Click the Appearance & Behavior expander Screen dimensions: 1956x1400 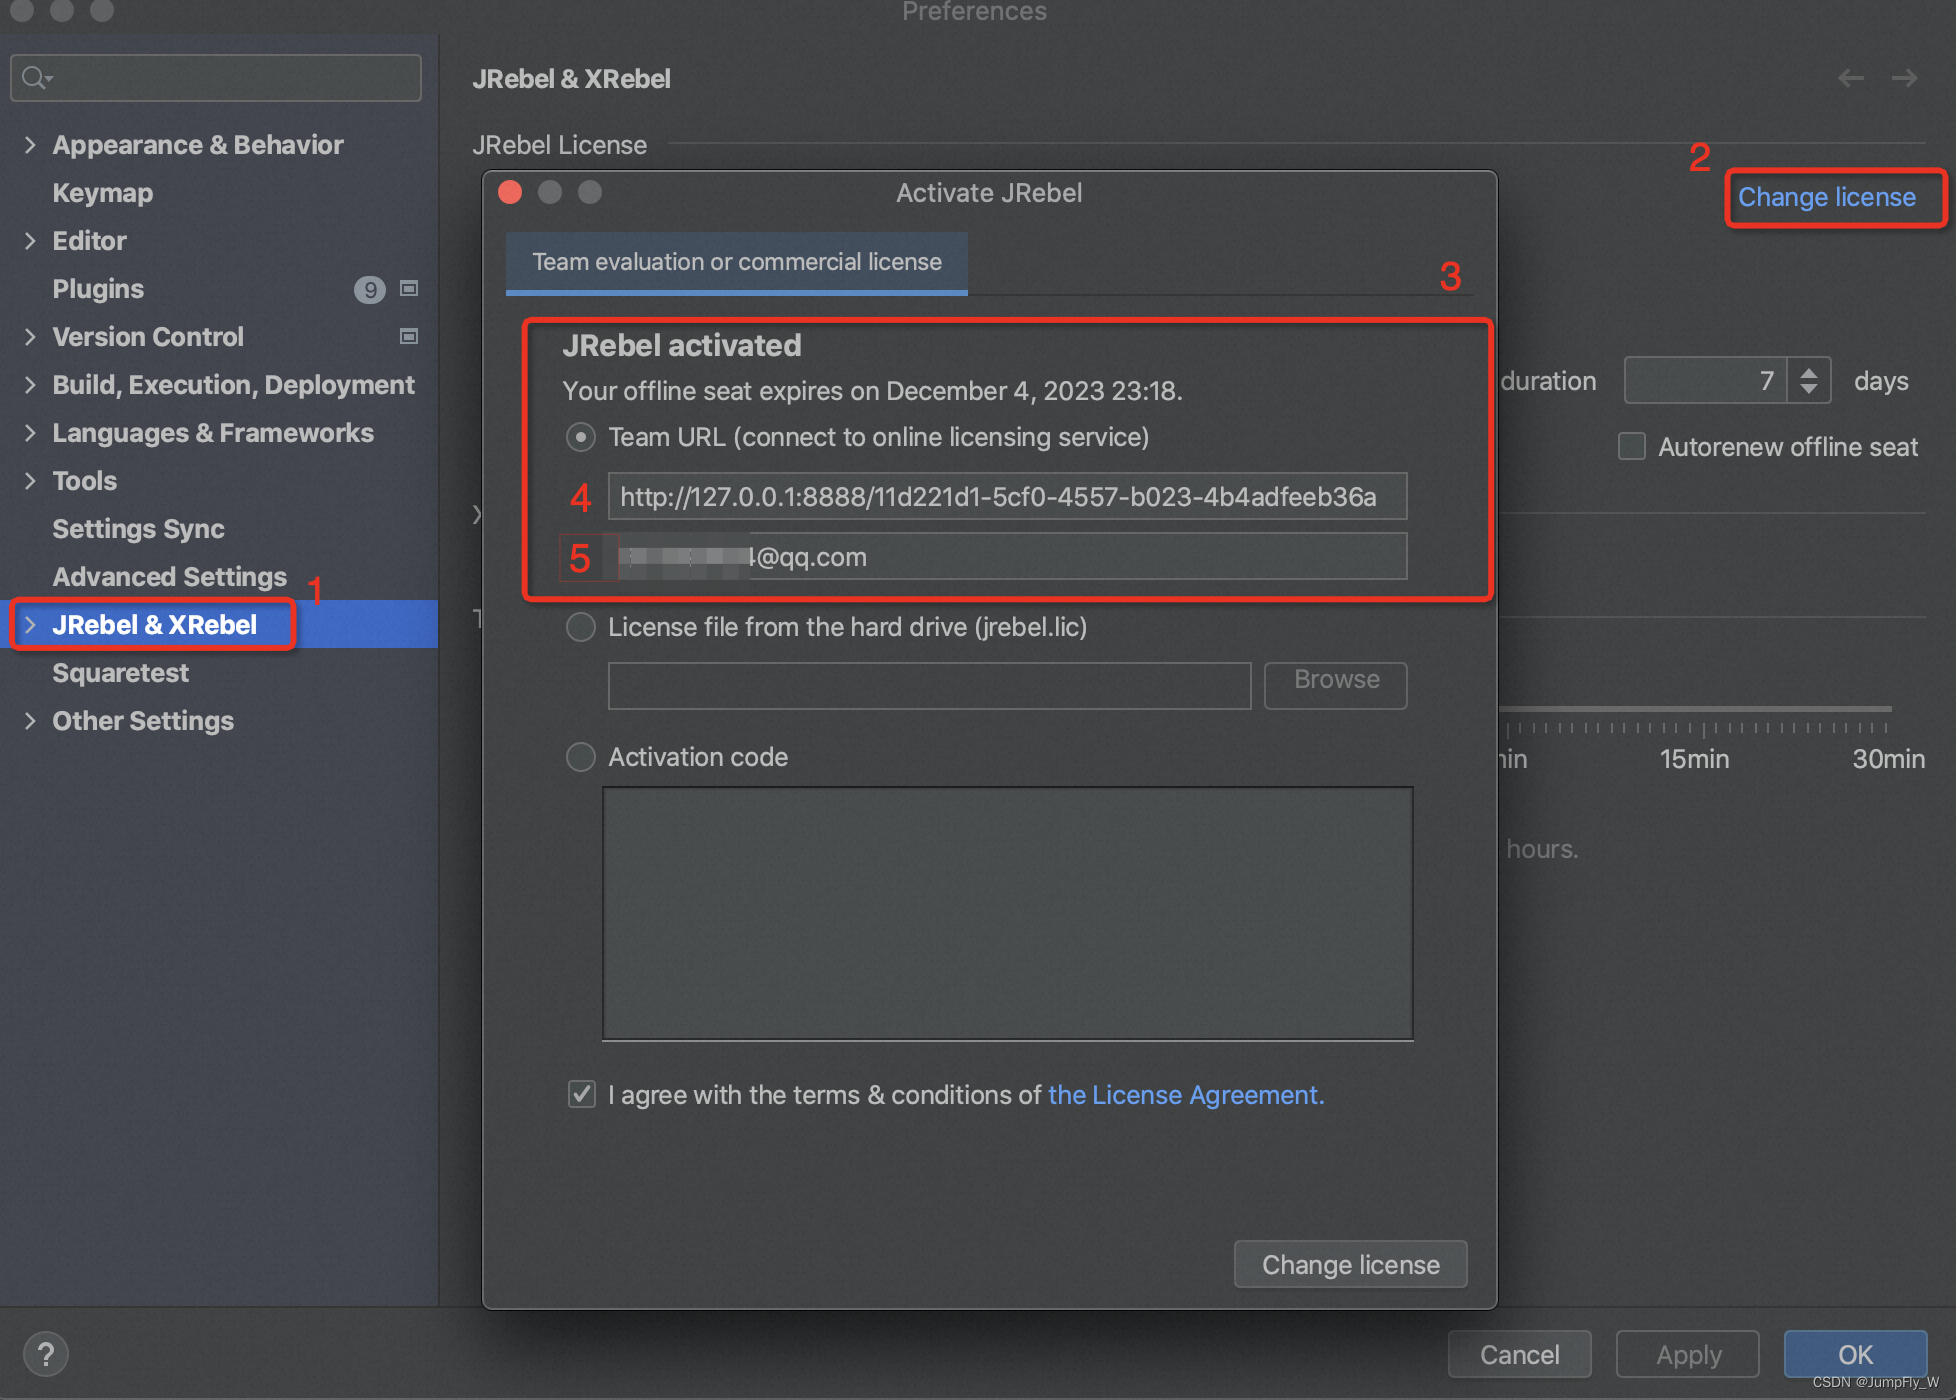pos(33,144)
